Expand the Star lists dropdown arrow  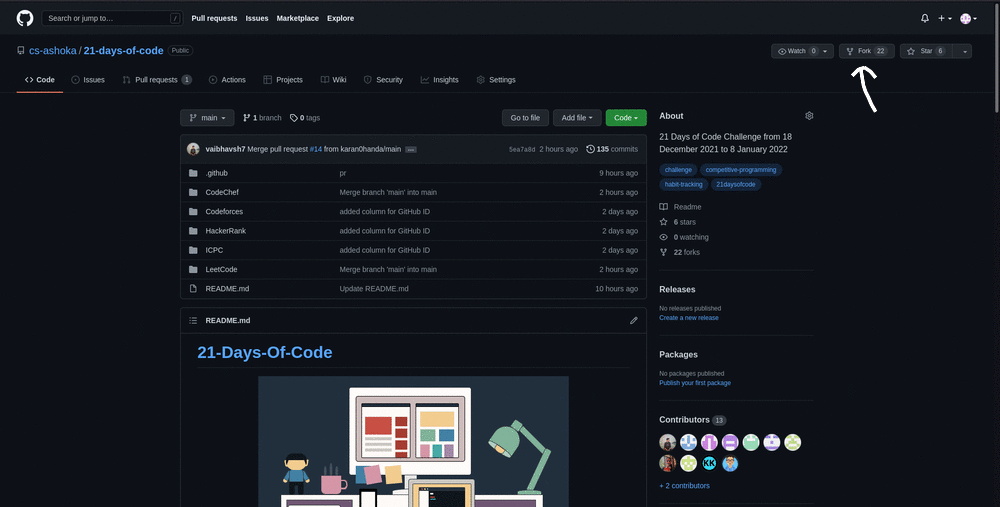coord(963,51)
